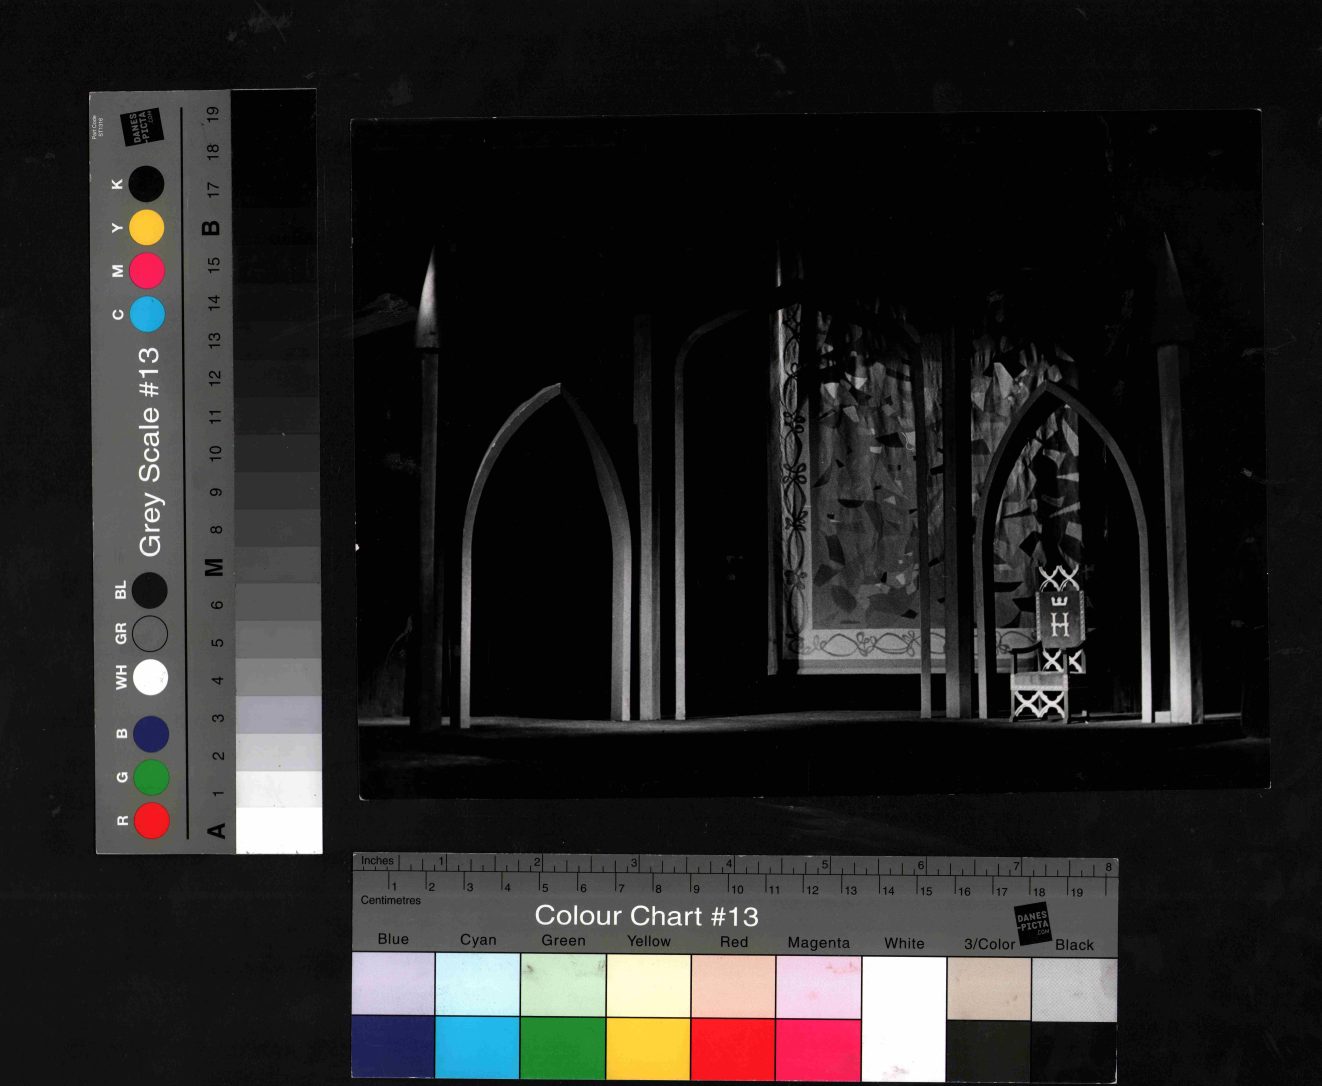Click the "Centimetres" ruler label
This screenshot has width=1322, height=1086.
coord(390,900)
